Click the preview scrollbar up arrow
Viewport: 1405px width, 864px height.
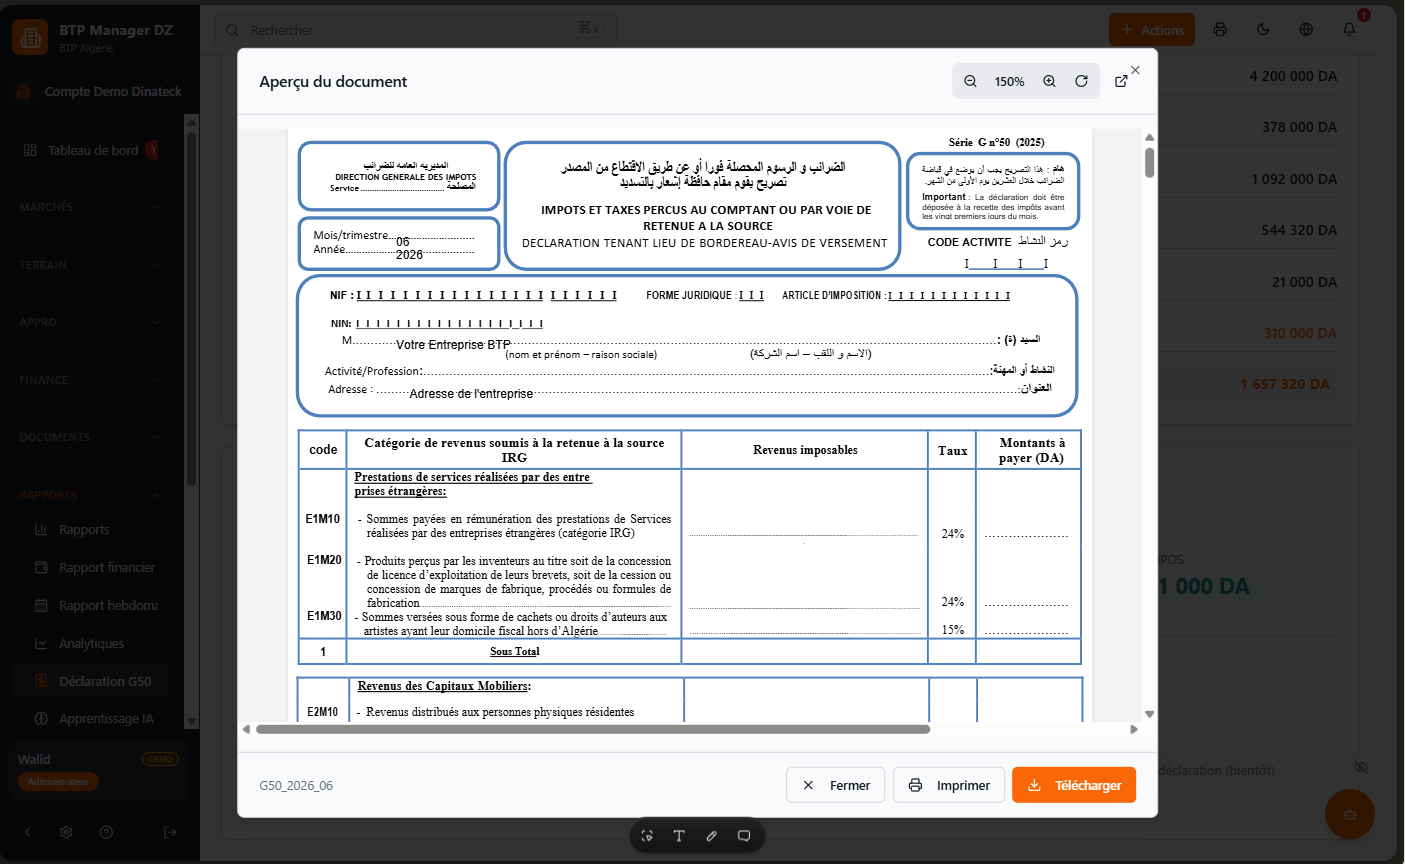(x=1149, y=137)
